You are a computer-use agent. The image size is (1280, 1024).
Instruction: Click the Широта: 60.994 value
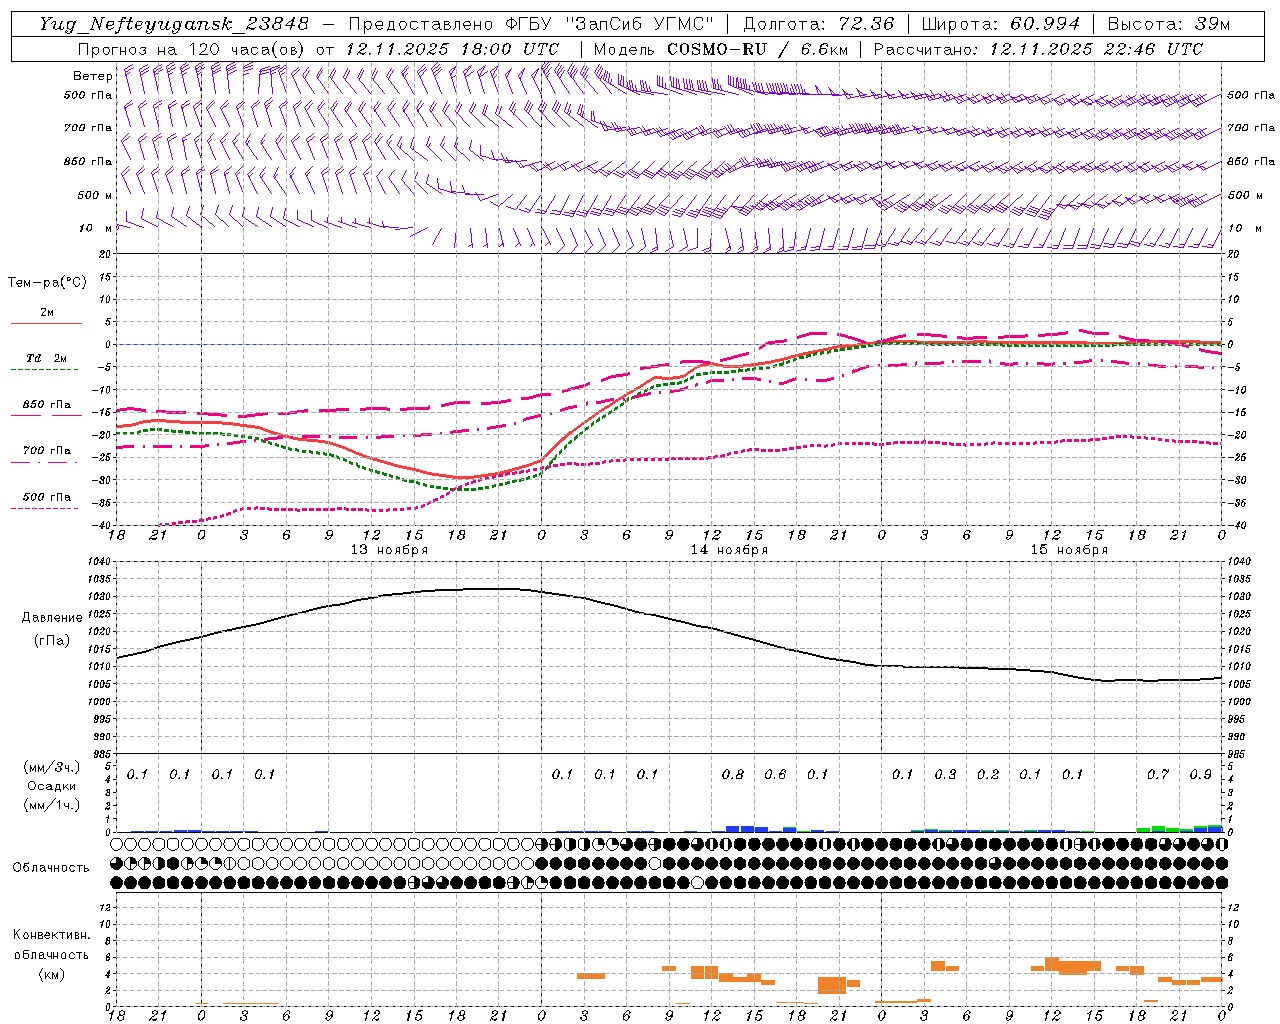[1001, 24]
